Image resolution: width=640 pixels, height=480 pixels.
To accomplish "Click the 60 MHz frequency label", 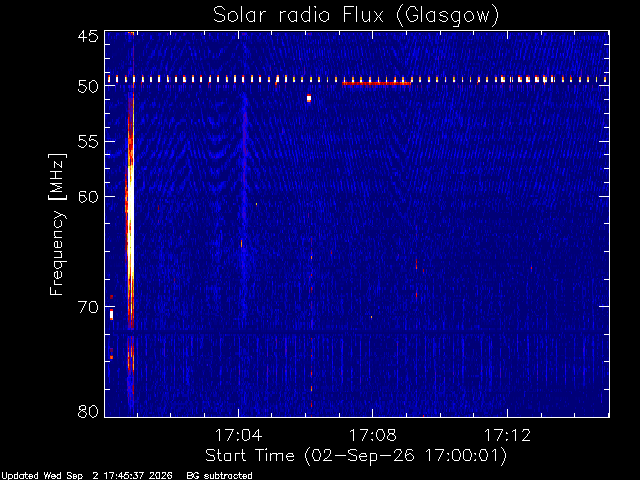I will 88,196.
